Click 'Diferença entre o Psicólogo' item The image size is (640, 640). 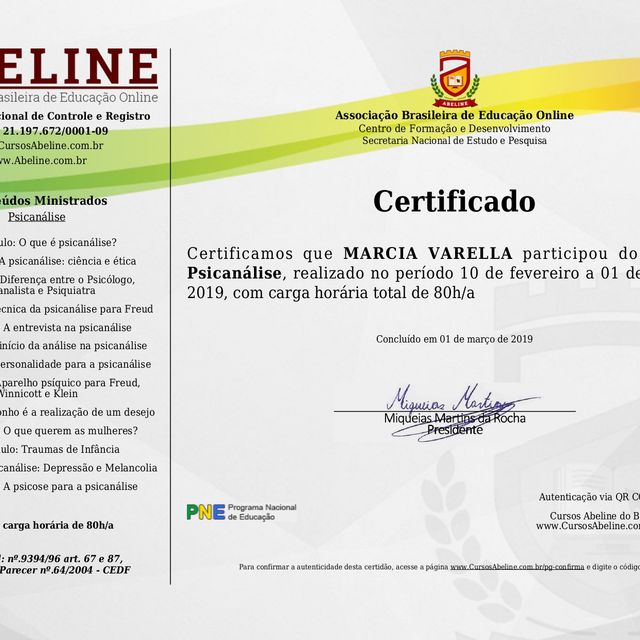pyautogui.click(x=67, y=280)
